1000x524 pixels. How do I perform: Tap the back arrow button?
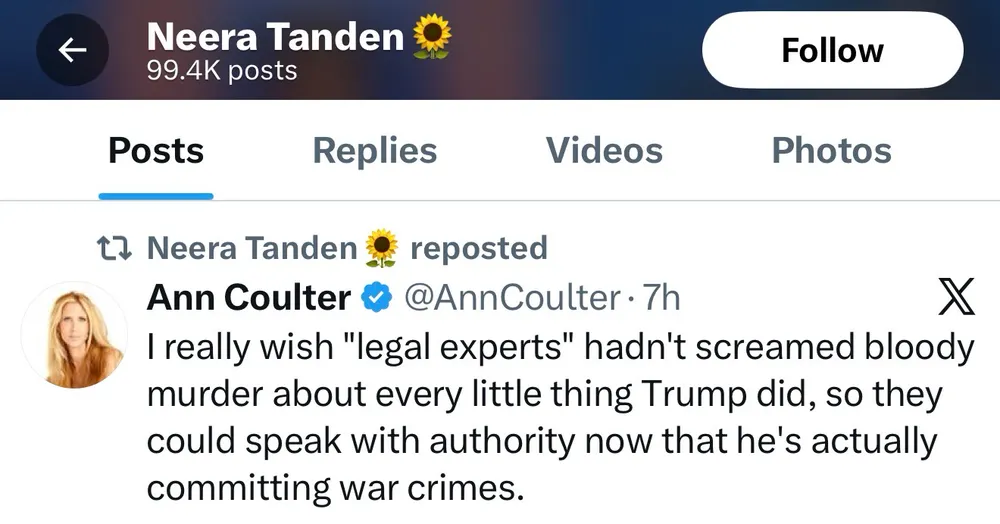pos(72,51)
